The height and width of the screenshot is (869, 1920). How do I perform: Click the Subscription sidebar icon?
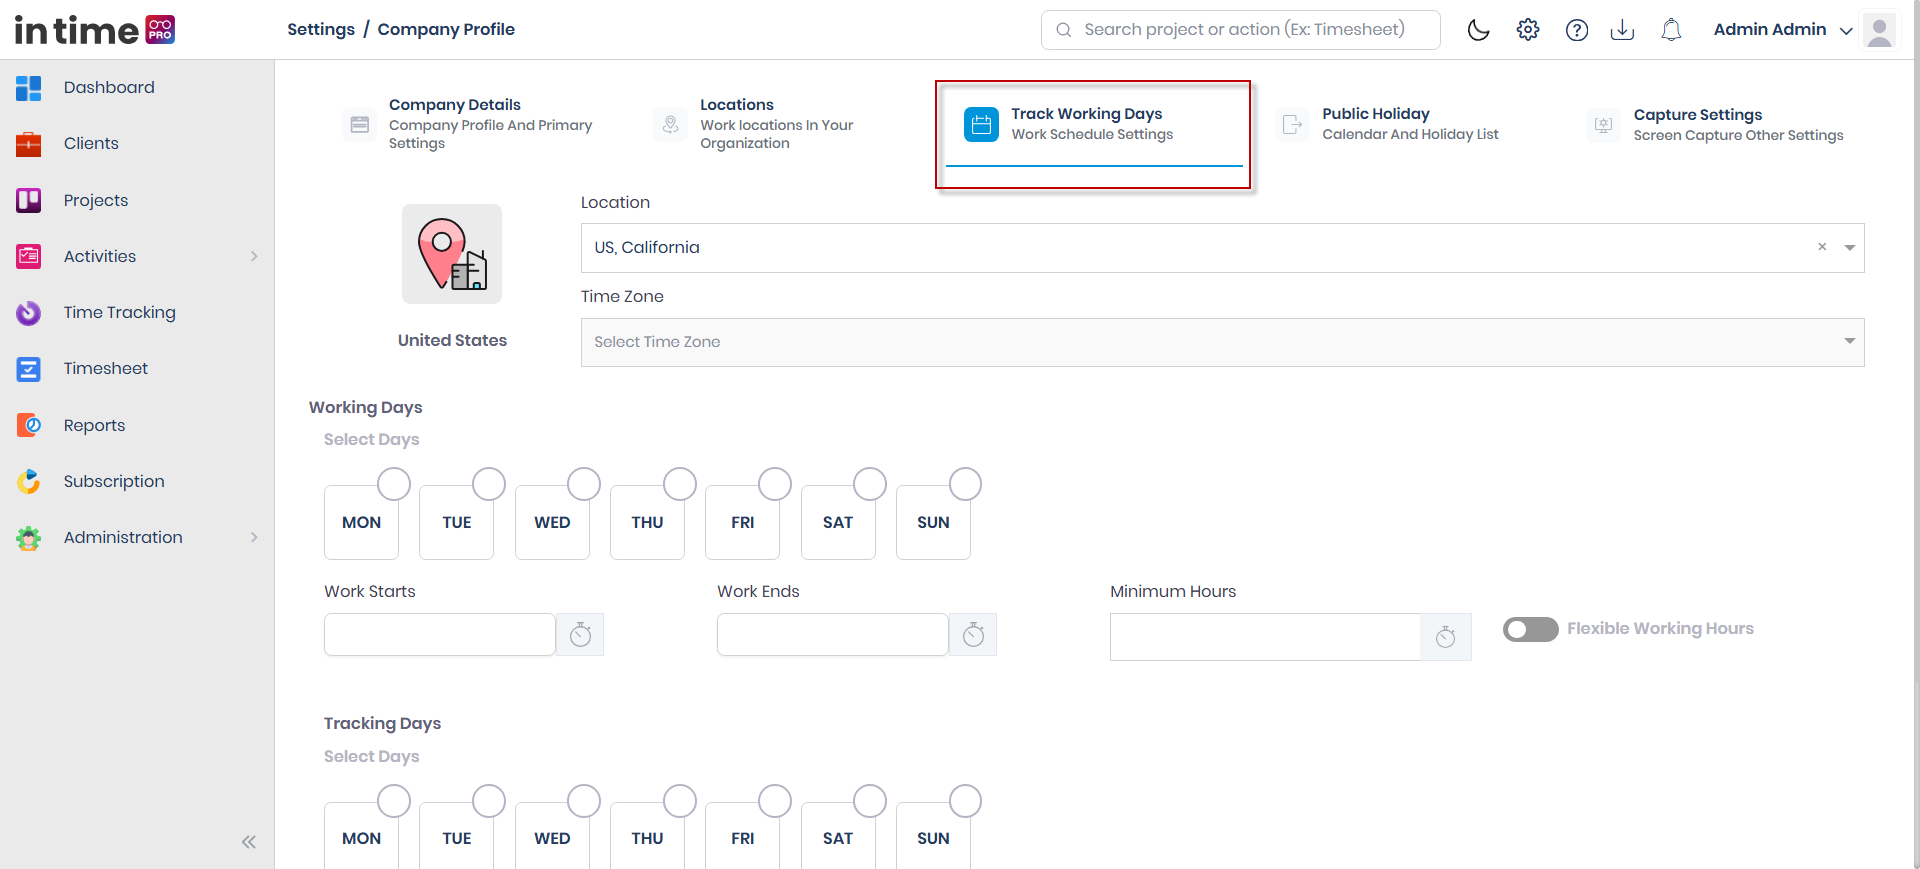(29, 481)
